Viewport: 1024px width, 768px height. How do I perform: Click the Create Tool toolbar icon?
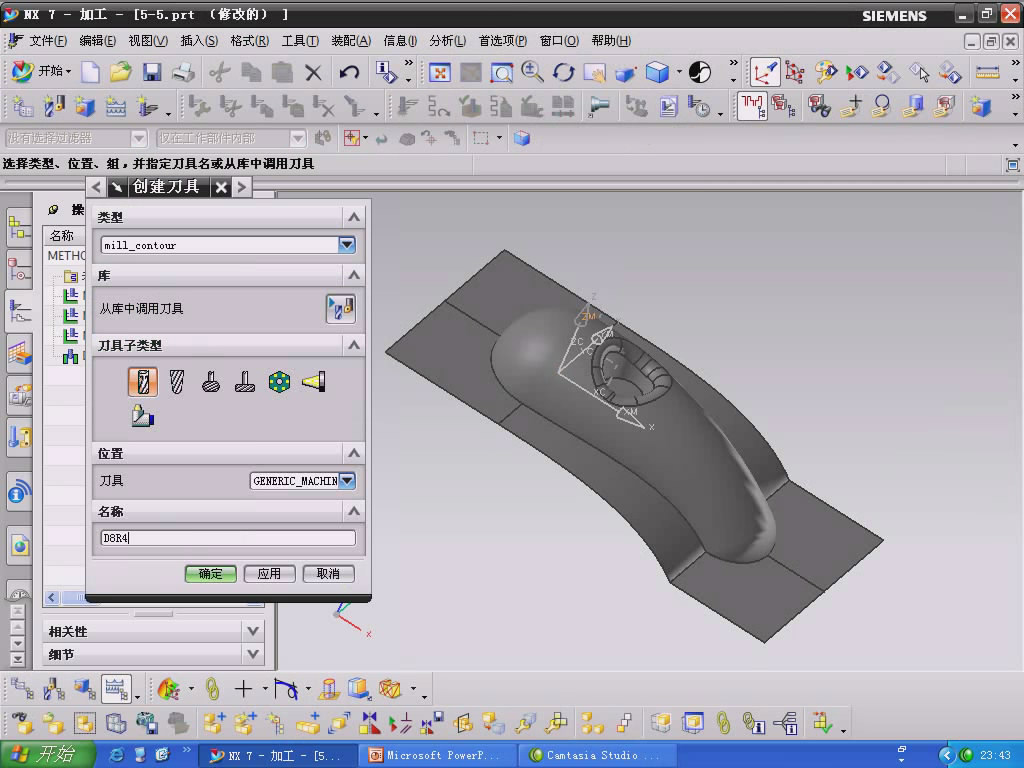[x=54, y=106]
